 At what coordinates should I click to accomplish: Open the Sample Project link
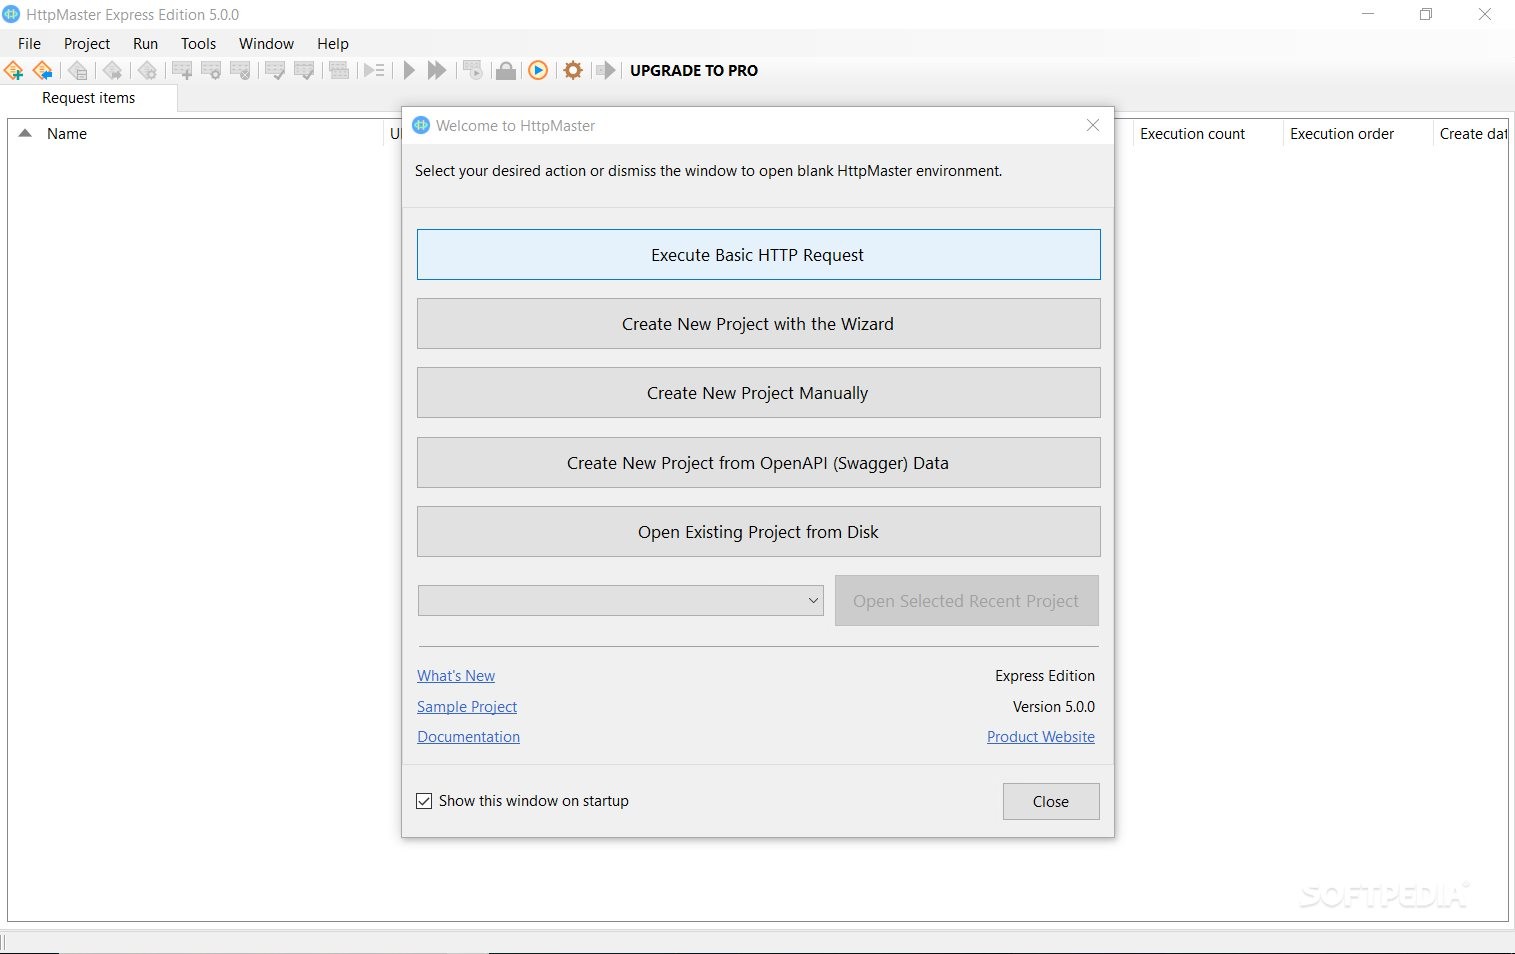(x=467, y=706)
